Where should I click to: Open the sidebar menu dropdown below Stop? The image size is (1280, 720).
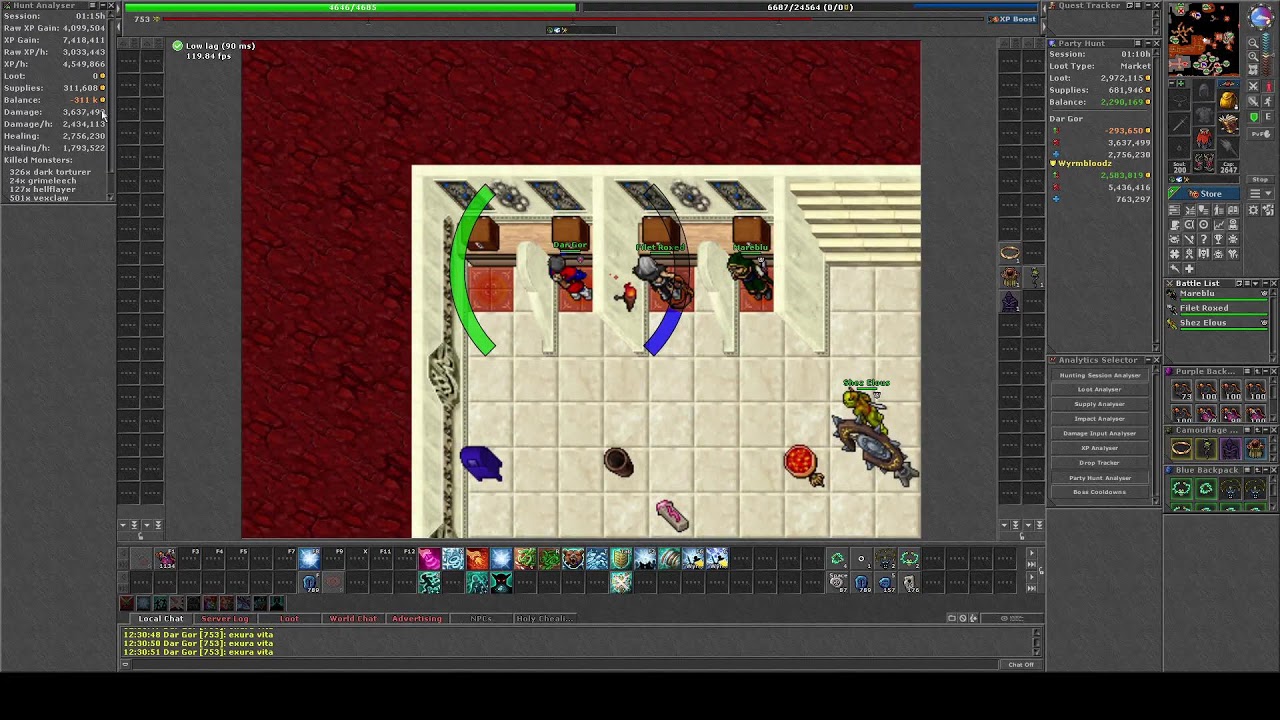(x=1260, y=192)
